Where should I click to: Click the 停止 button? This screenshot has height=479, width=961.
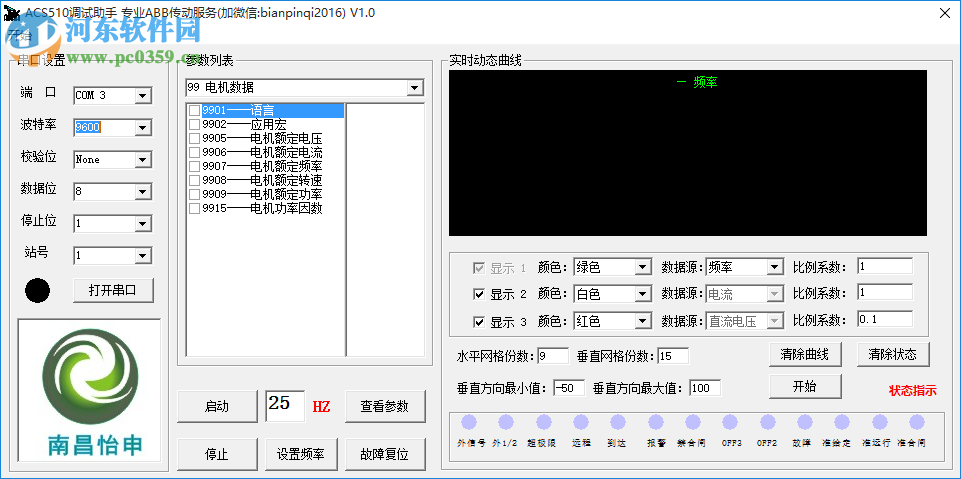click(x=217, y=454)
